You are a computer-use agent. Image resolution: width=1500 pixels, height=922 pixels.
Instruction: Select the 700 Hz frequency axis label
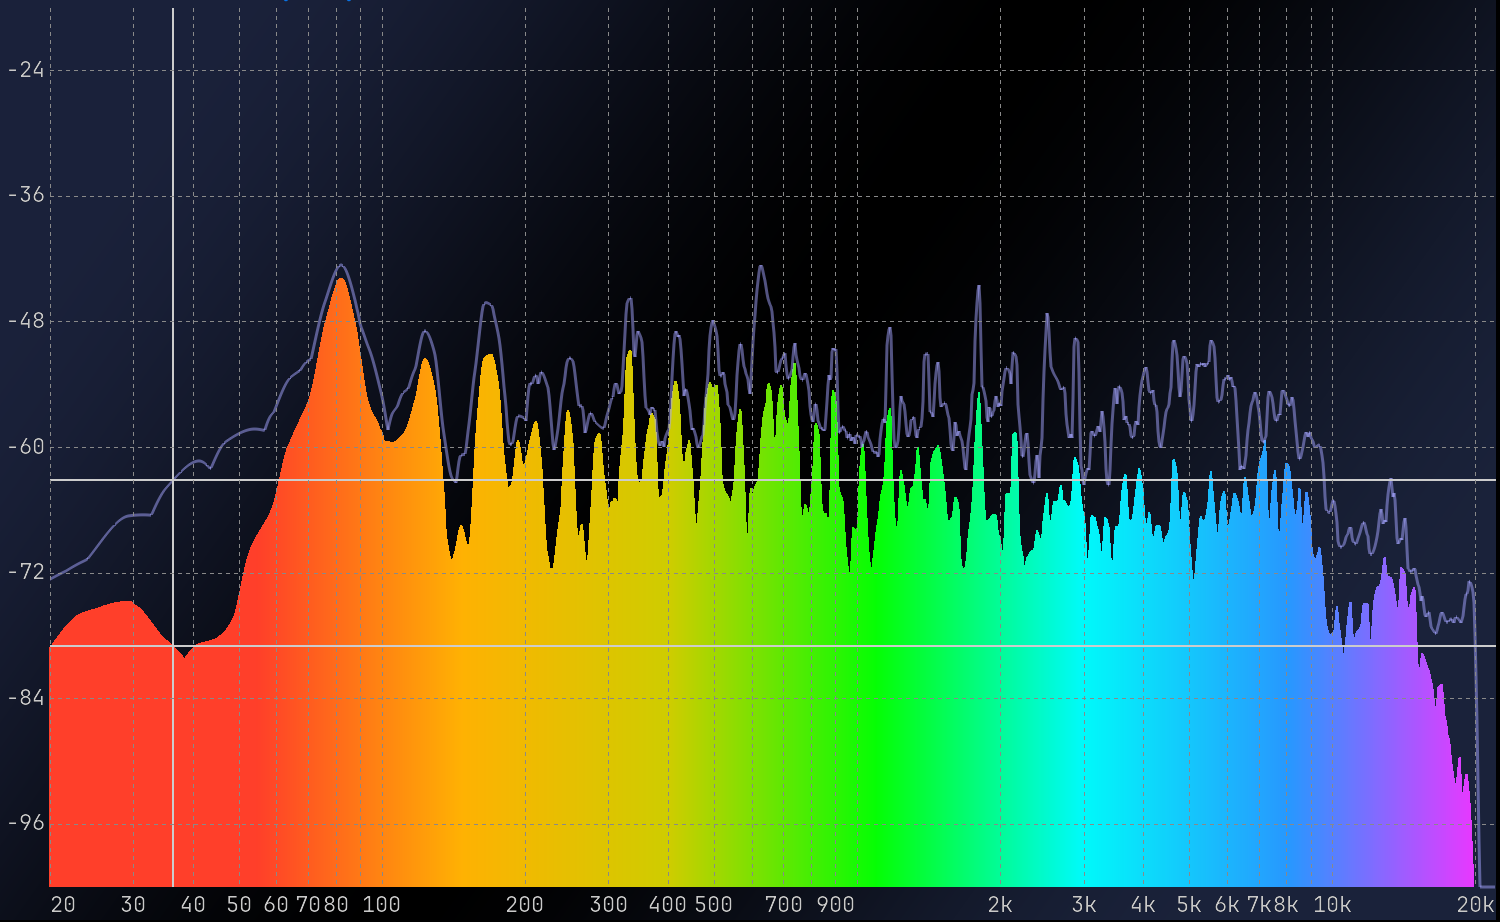click(x=783, y=905)
